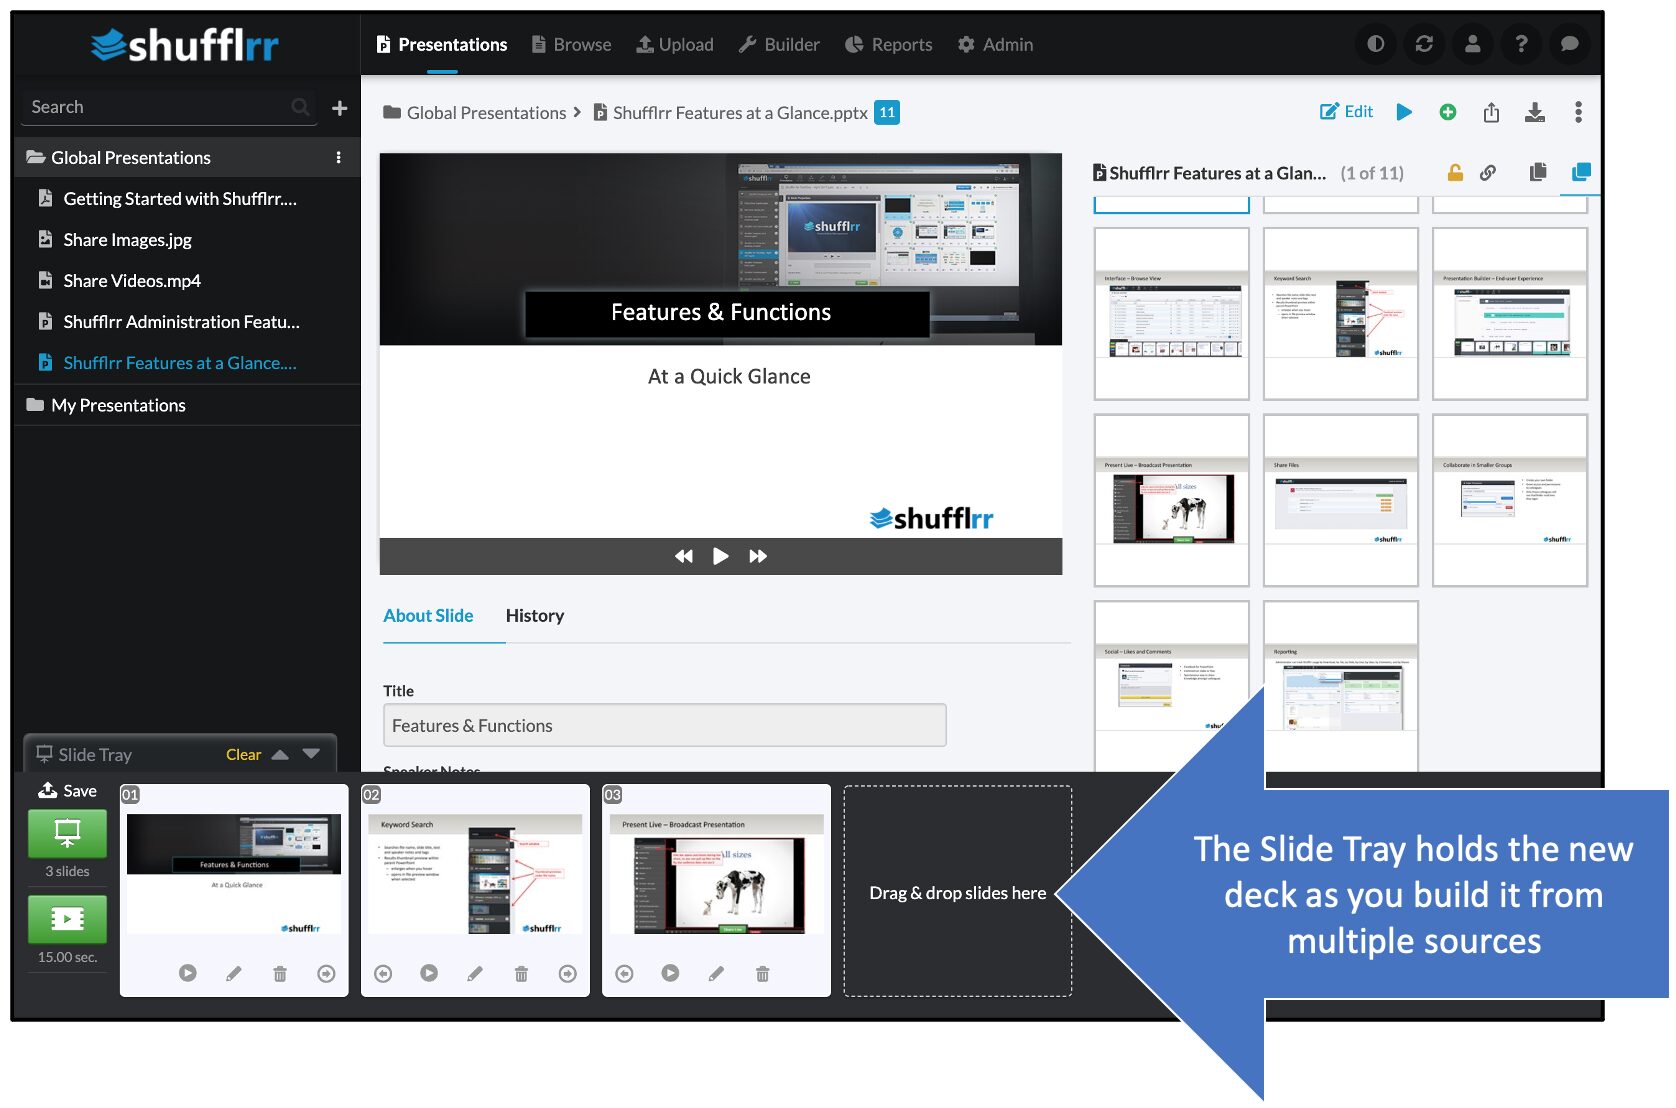Open the Builder tab
The width and height of the screenshot is (1676, 1108).
coord(779,45)
